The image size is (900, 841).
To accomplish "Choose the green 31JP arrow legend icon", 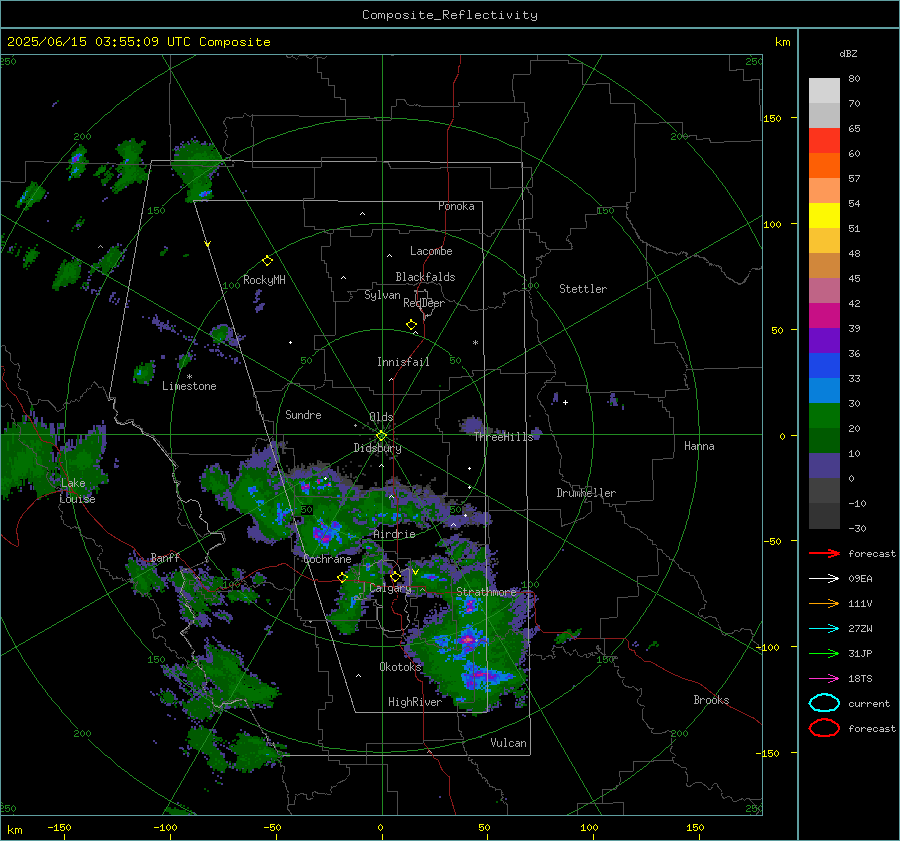I will coord(824,653).
